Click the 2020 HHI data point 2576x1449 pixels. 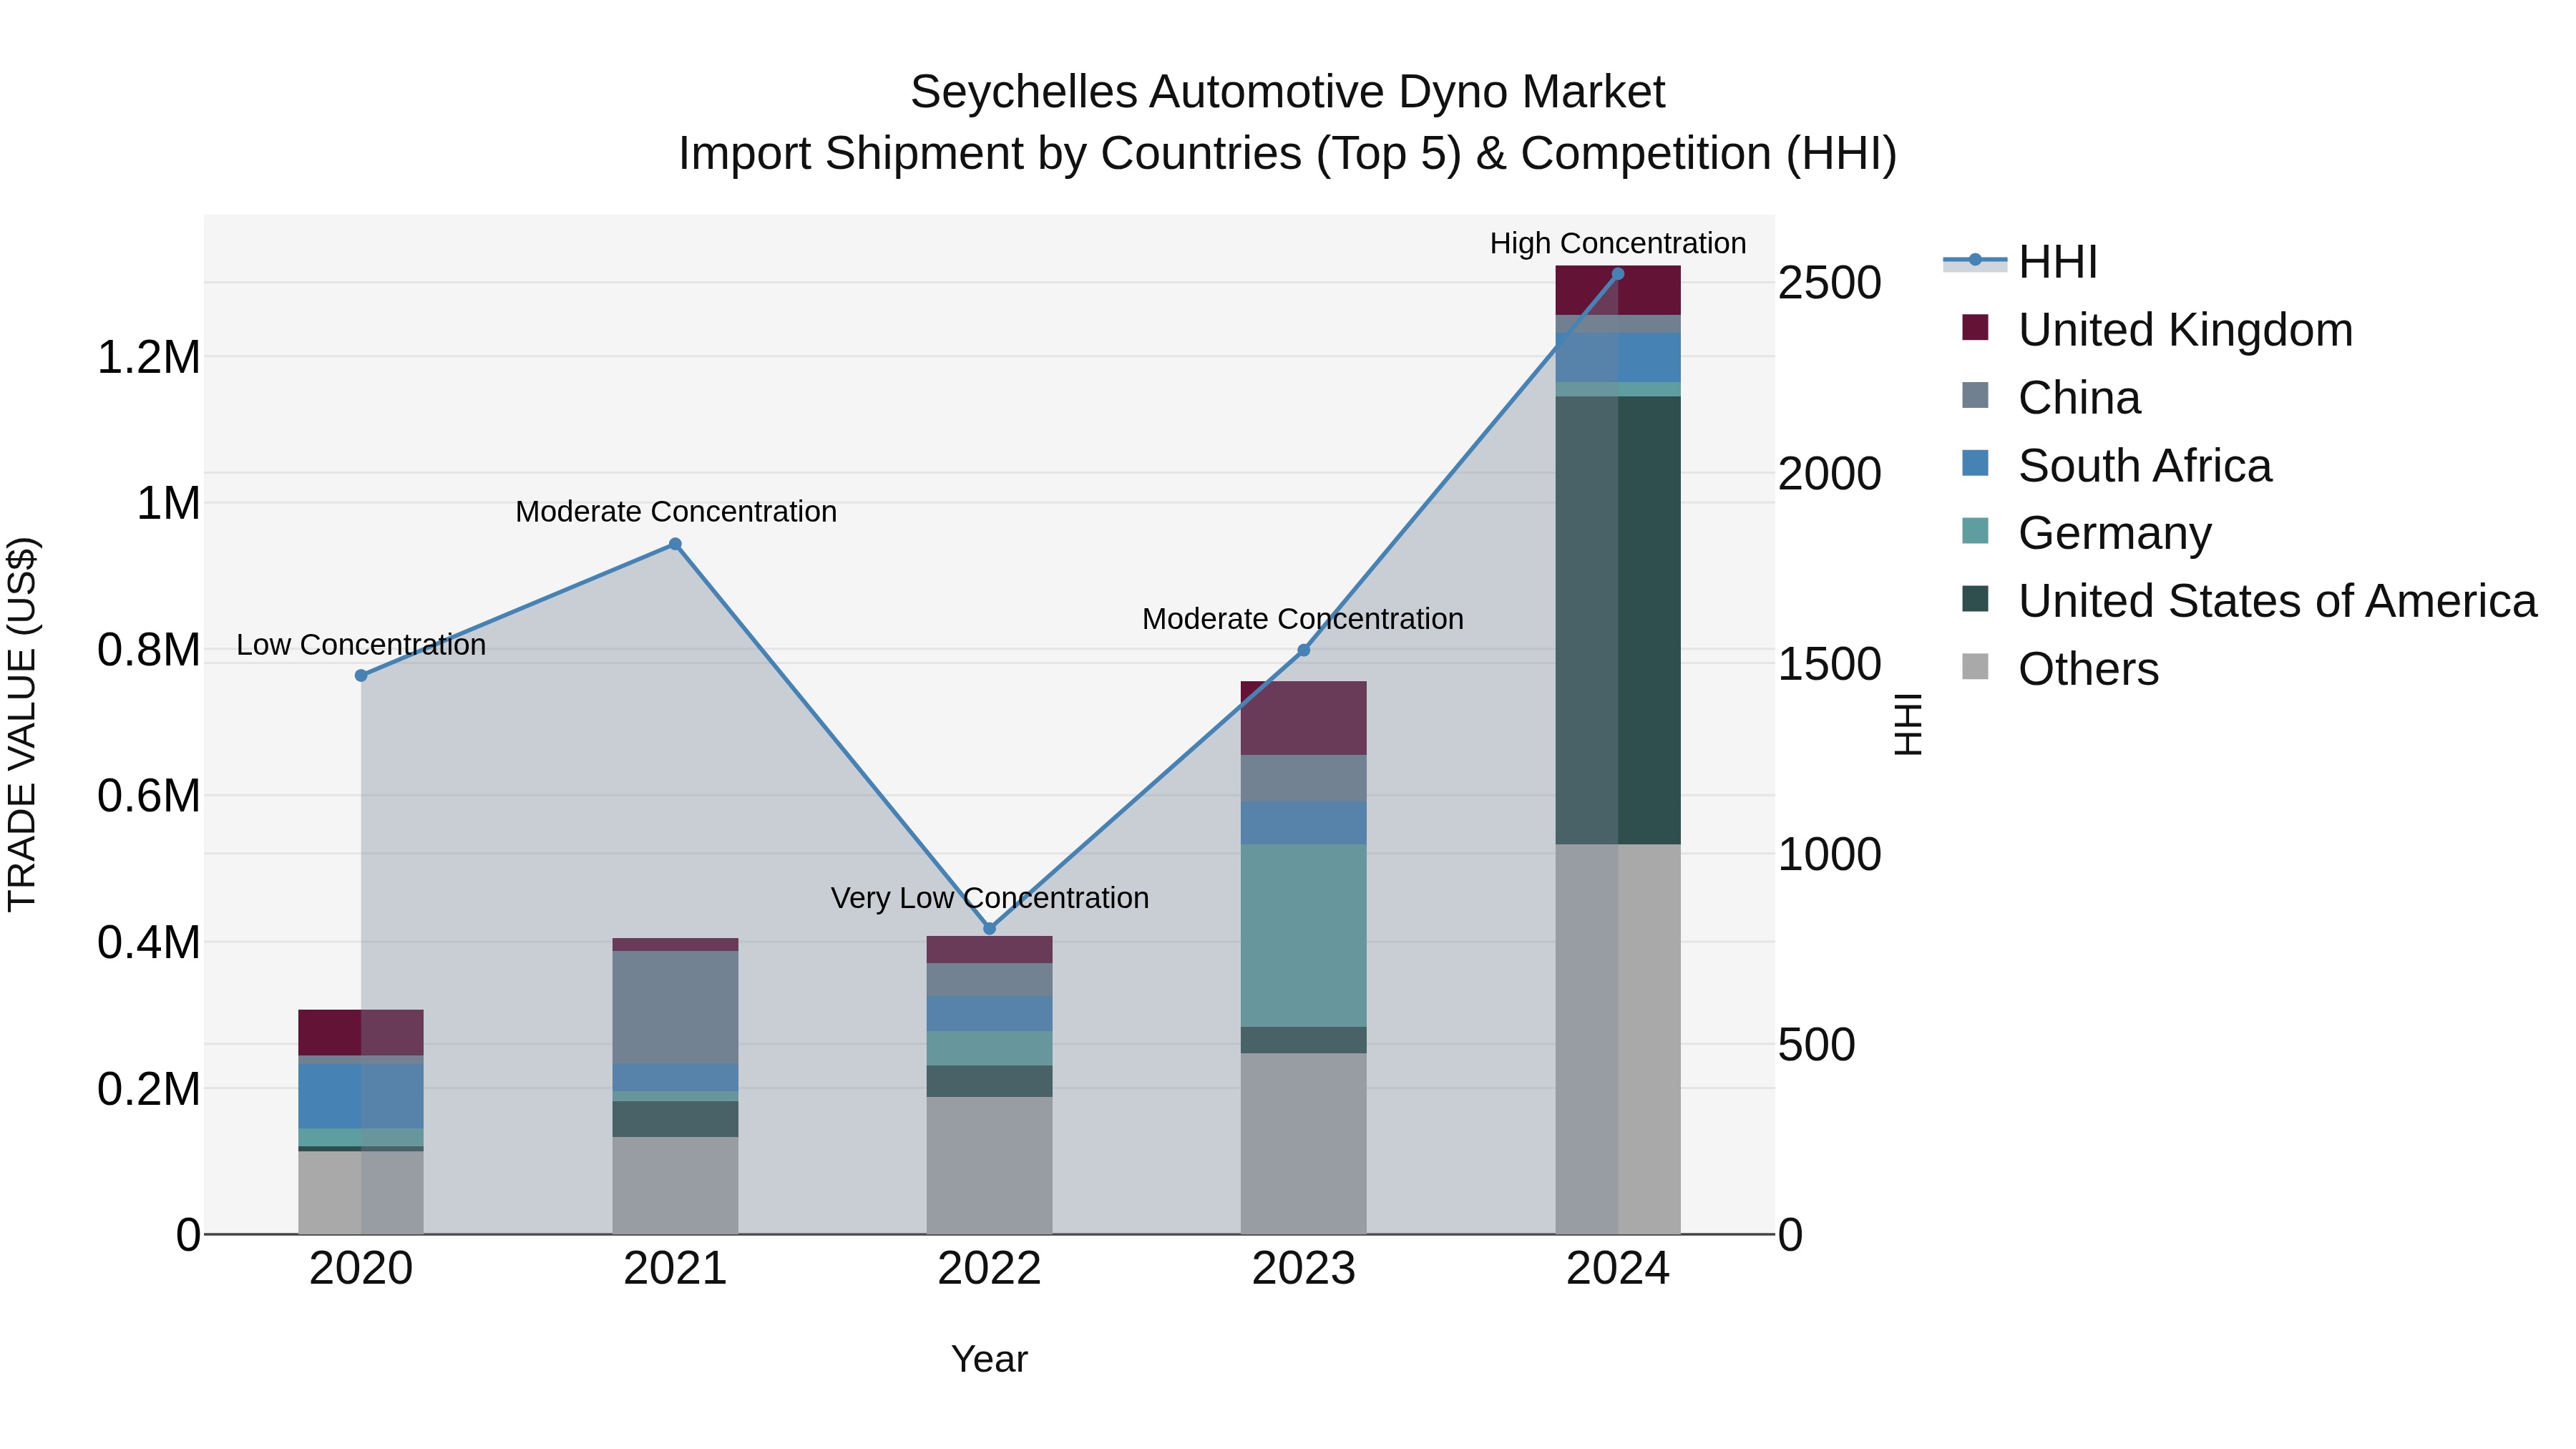[361, 676]
